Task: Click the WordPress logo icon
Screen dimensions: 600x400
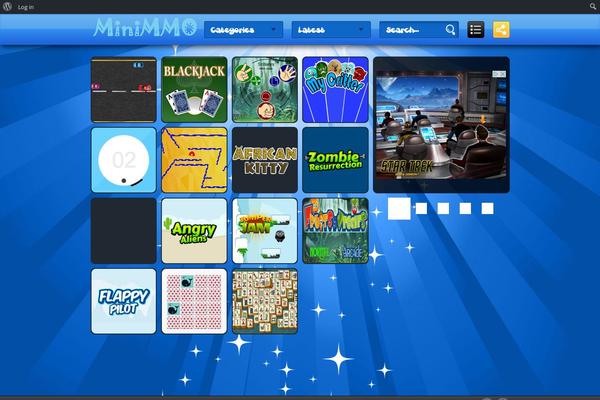Action: point(7,7)
